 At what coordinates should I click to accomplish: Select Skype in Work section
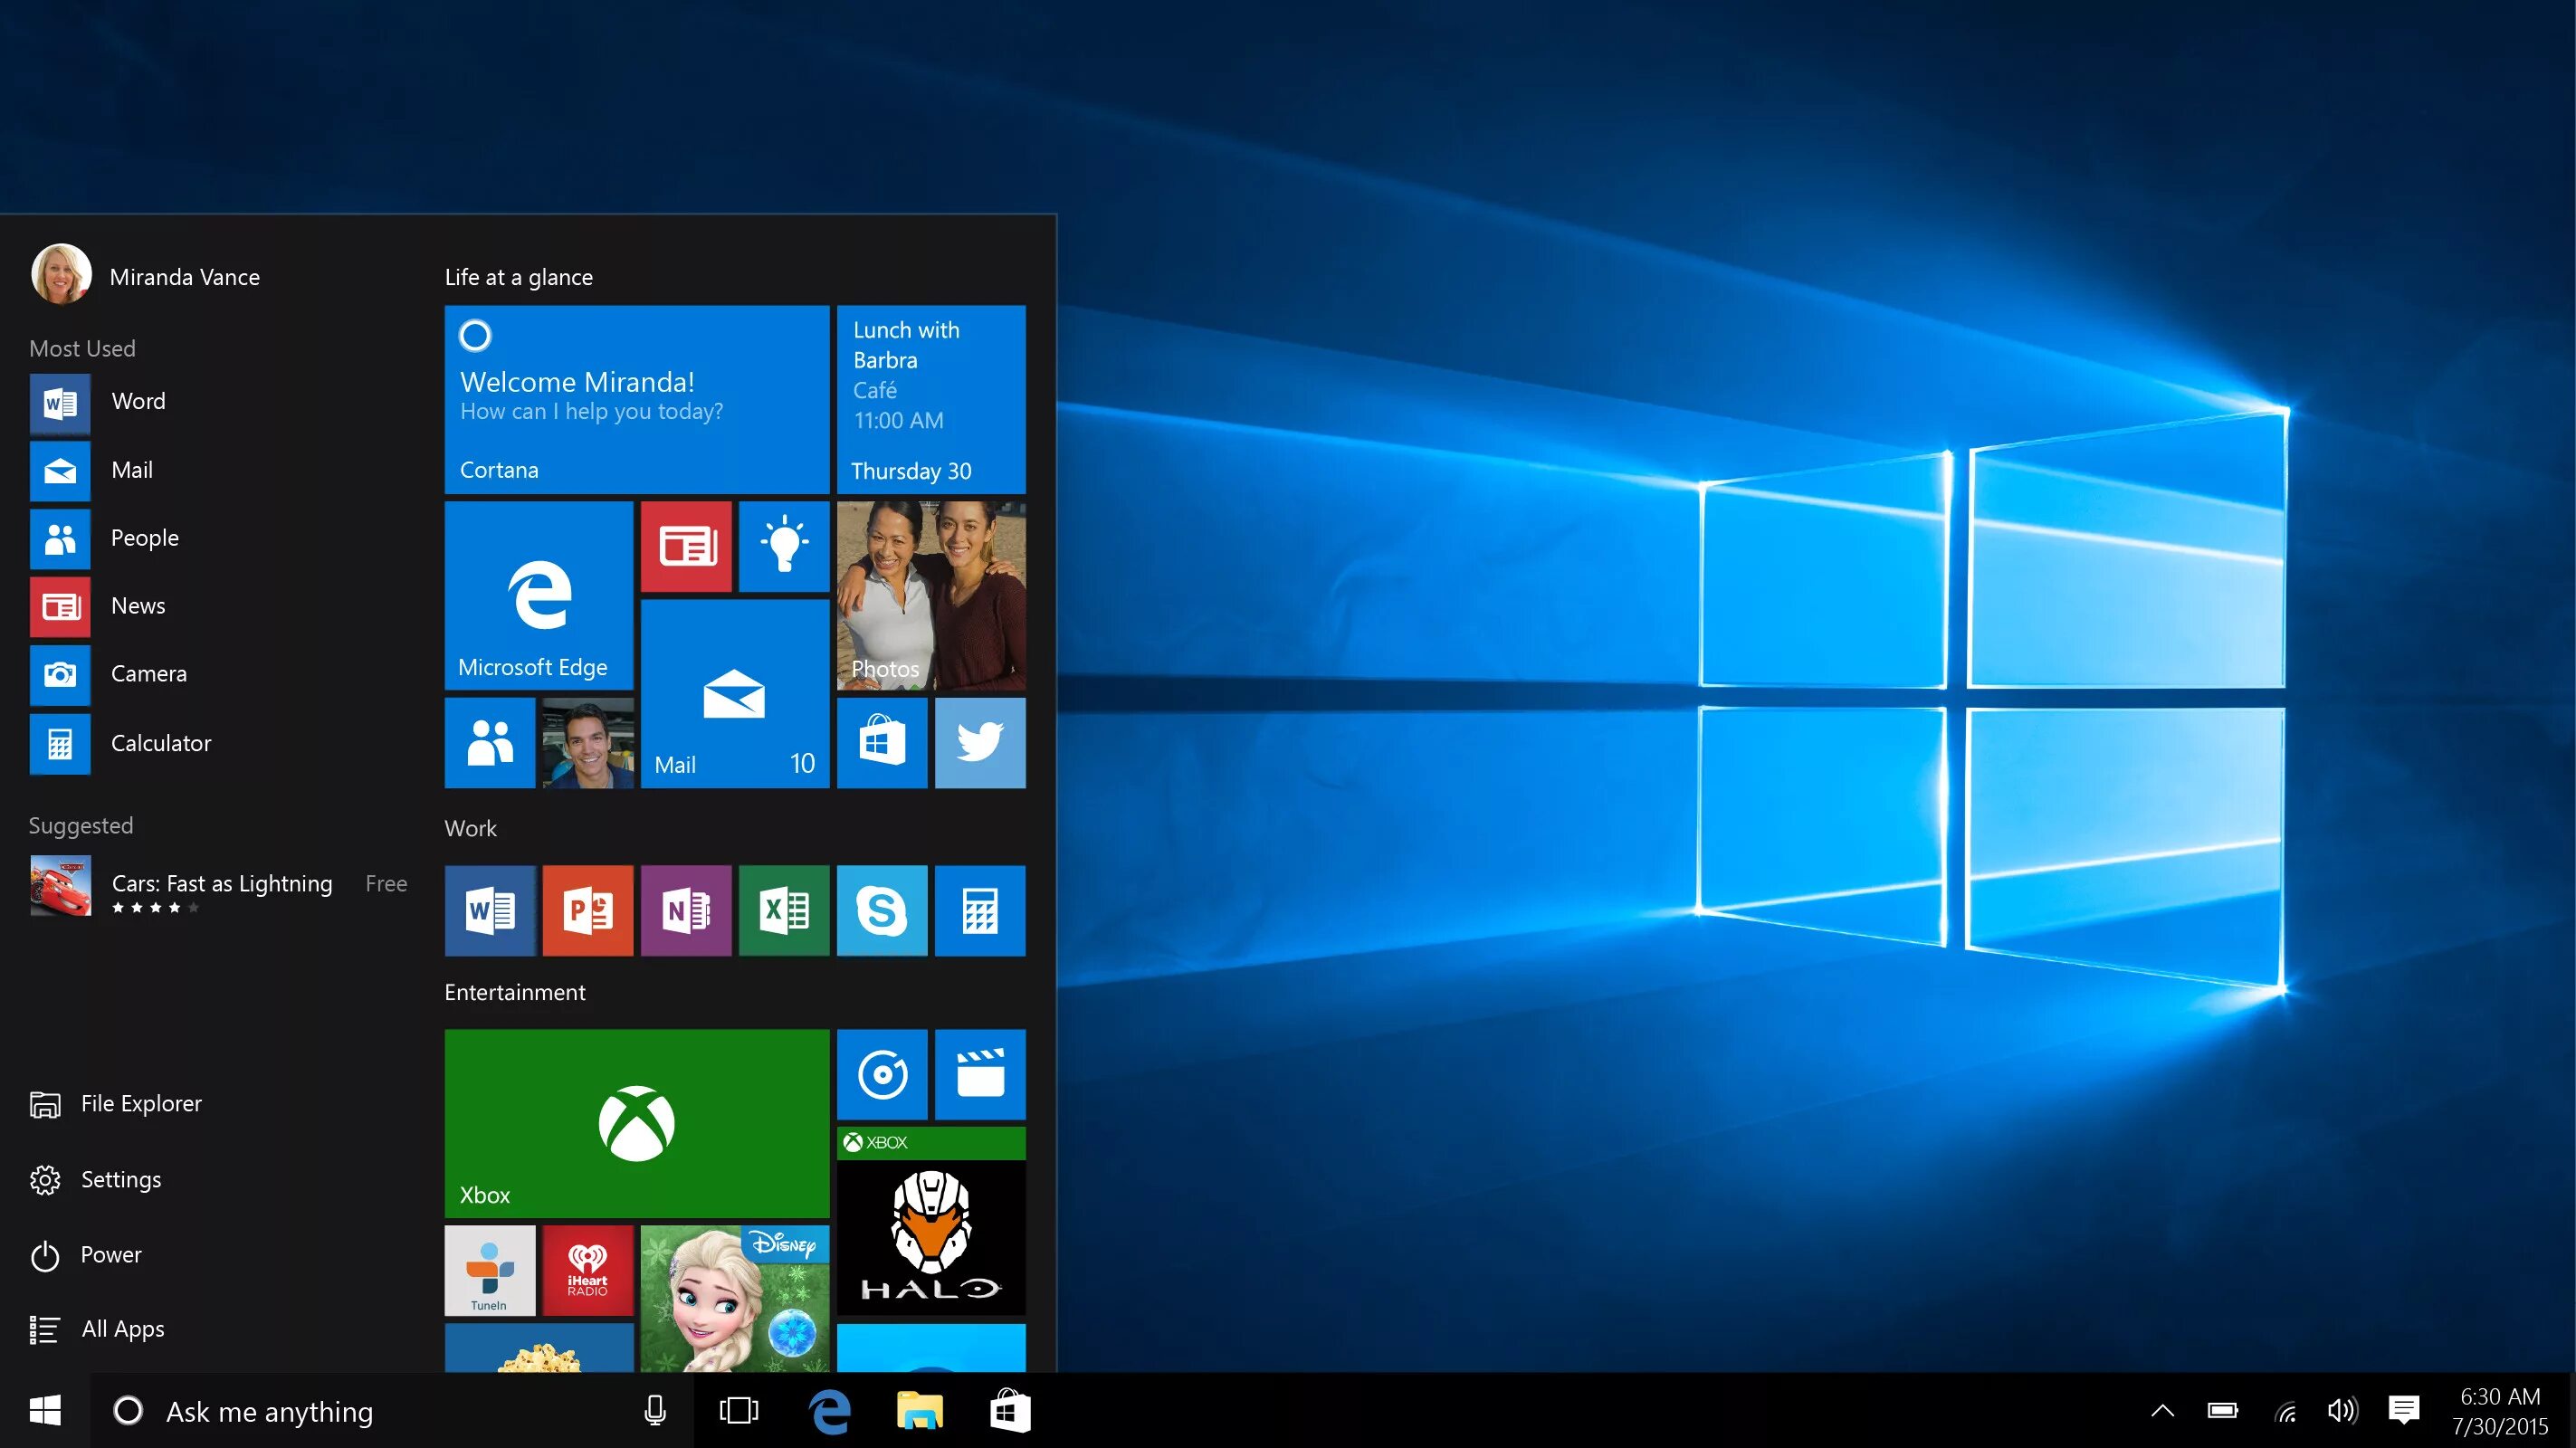coord(883,910)
